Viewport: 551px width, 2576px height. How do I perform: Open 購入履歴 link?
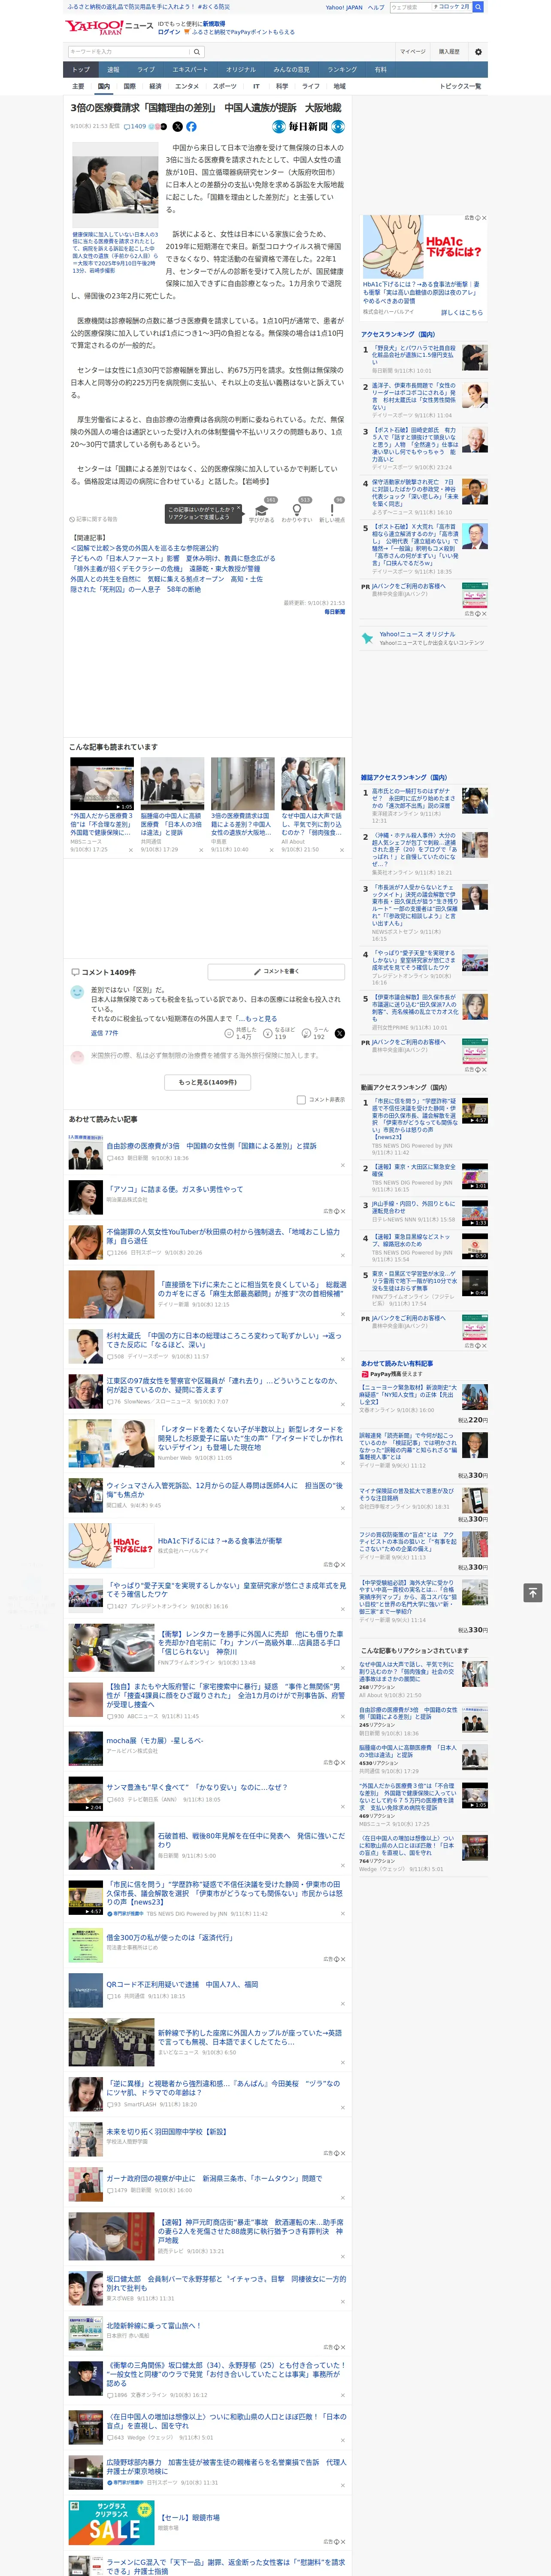point(449,52)
